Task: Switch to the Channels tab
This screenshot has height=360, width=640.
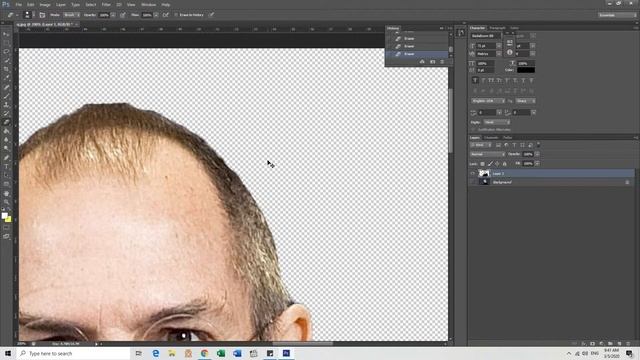Action: (x=491, y=138)
